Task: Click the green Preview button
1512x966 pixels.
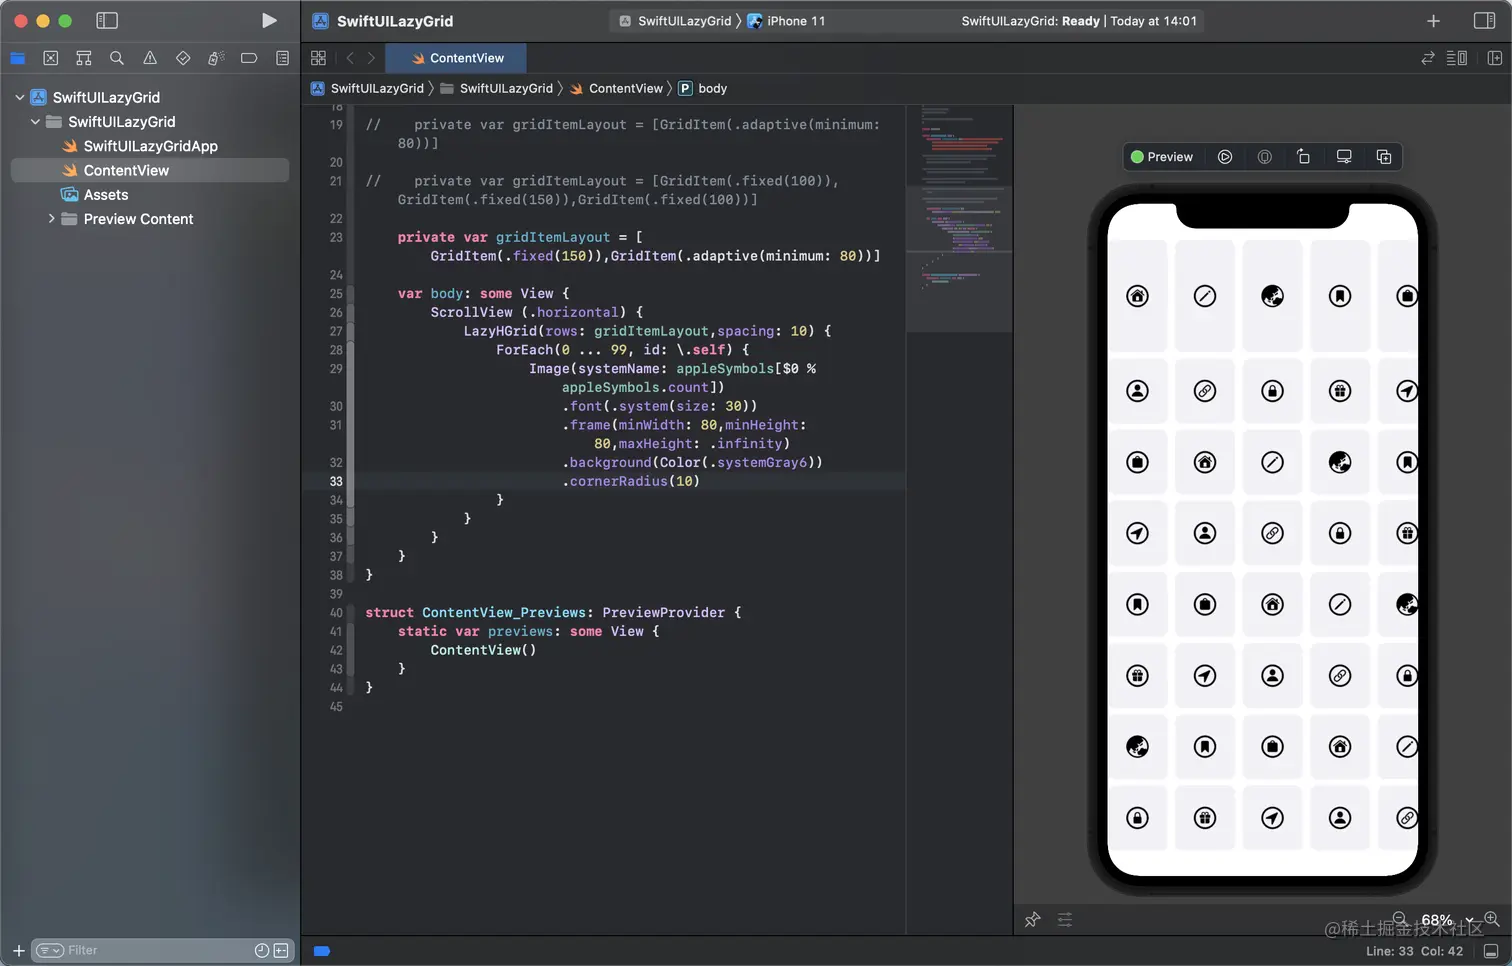Action: point(1161,157)
